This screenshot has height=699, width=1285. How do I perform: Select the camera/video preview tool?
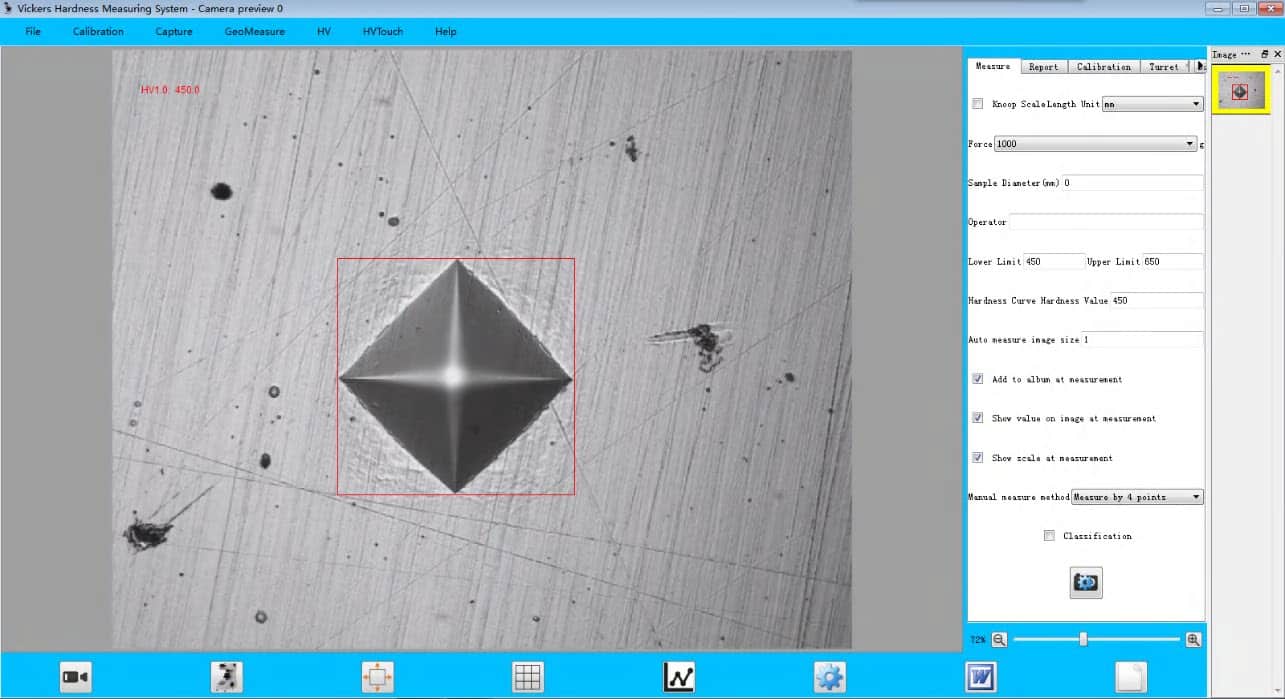coord(75,676)
